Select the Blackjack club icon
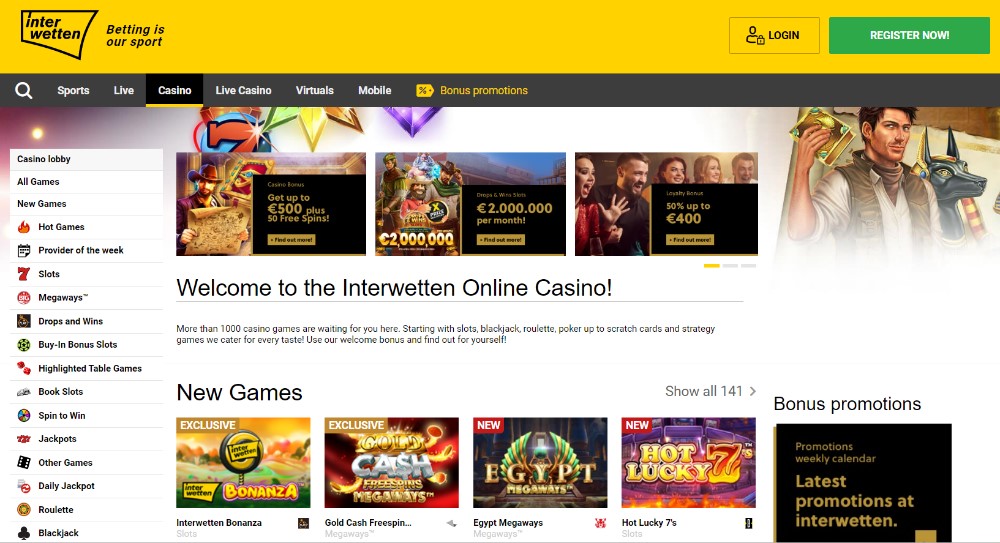The height and width of the screenshot is (543, 1000). (24, 533)
